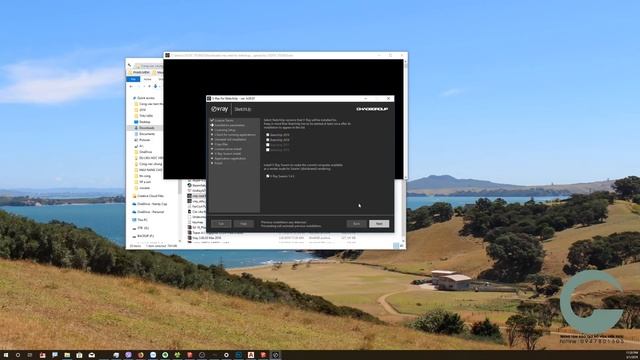This screenshot has width=640, height=360.
Task: Open the Home tab in File Explorer
Action: (x=147, y=79)
